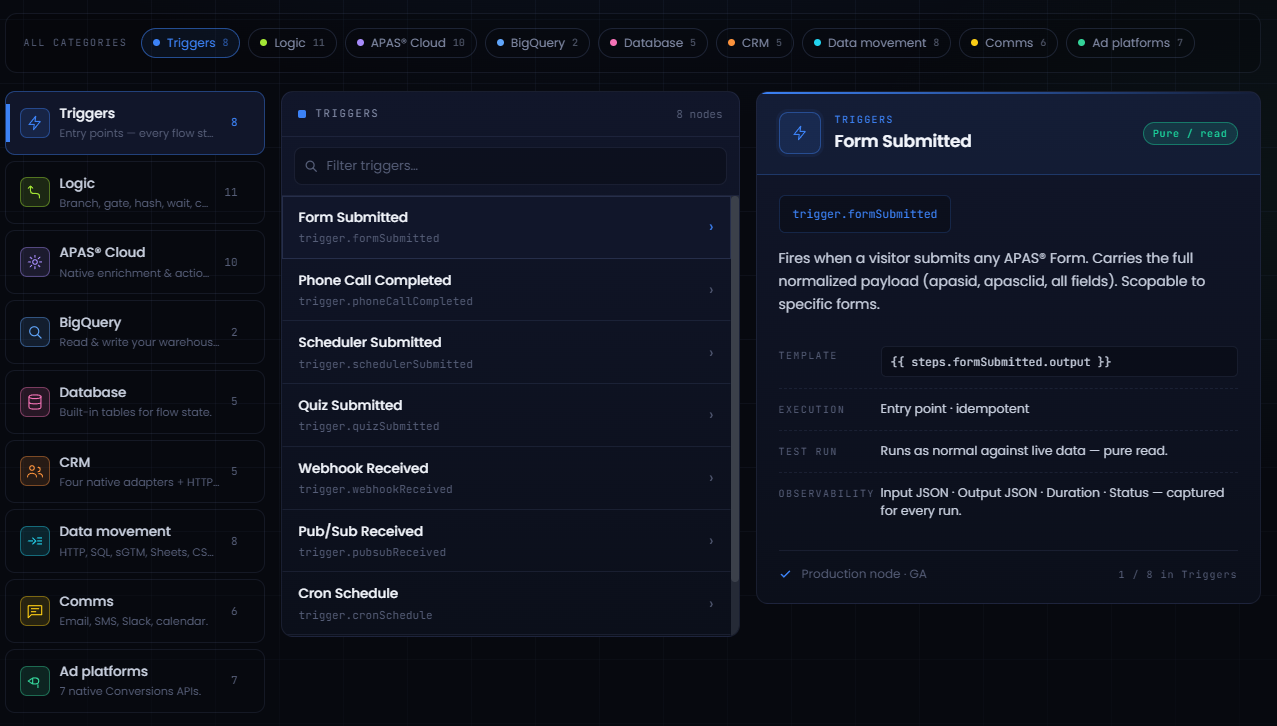
Task: Click the Triggers lightning bolt sidebar icon
Action: [35, 123]
